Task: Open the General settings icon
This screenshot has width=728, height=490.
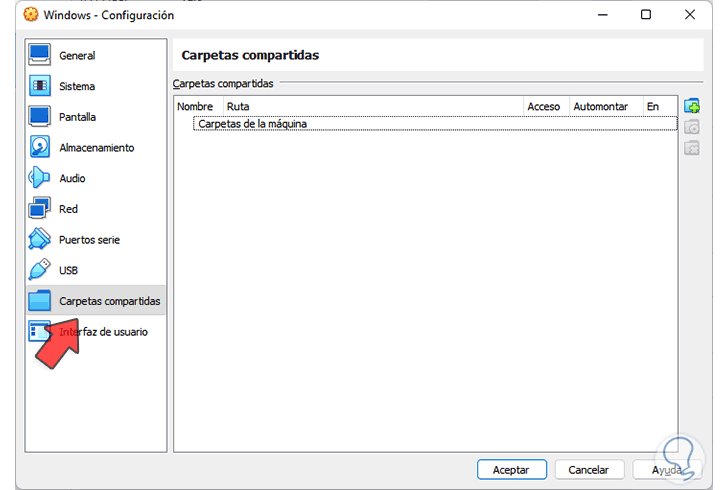Action: (39, 55)
